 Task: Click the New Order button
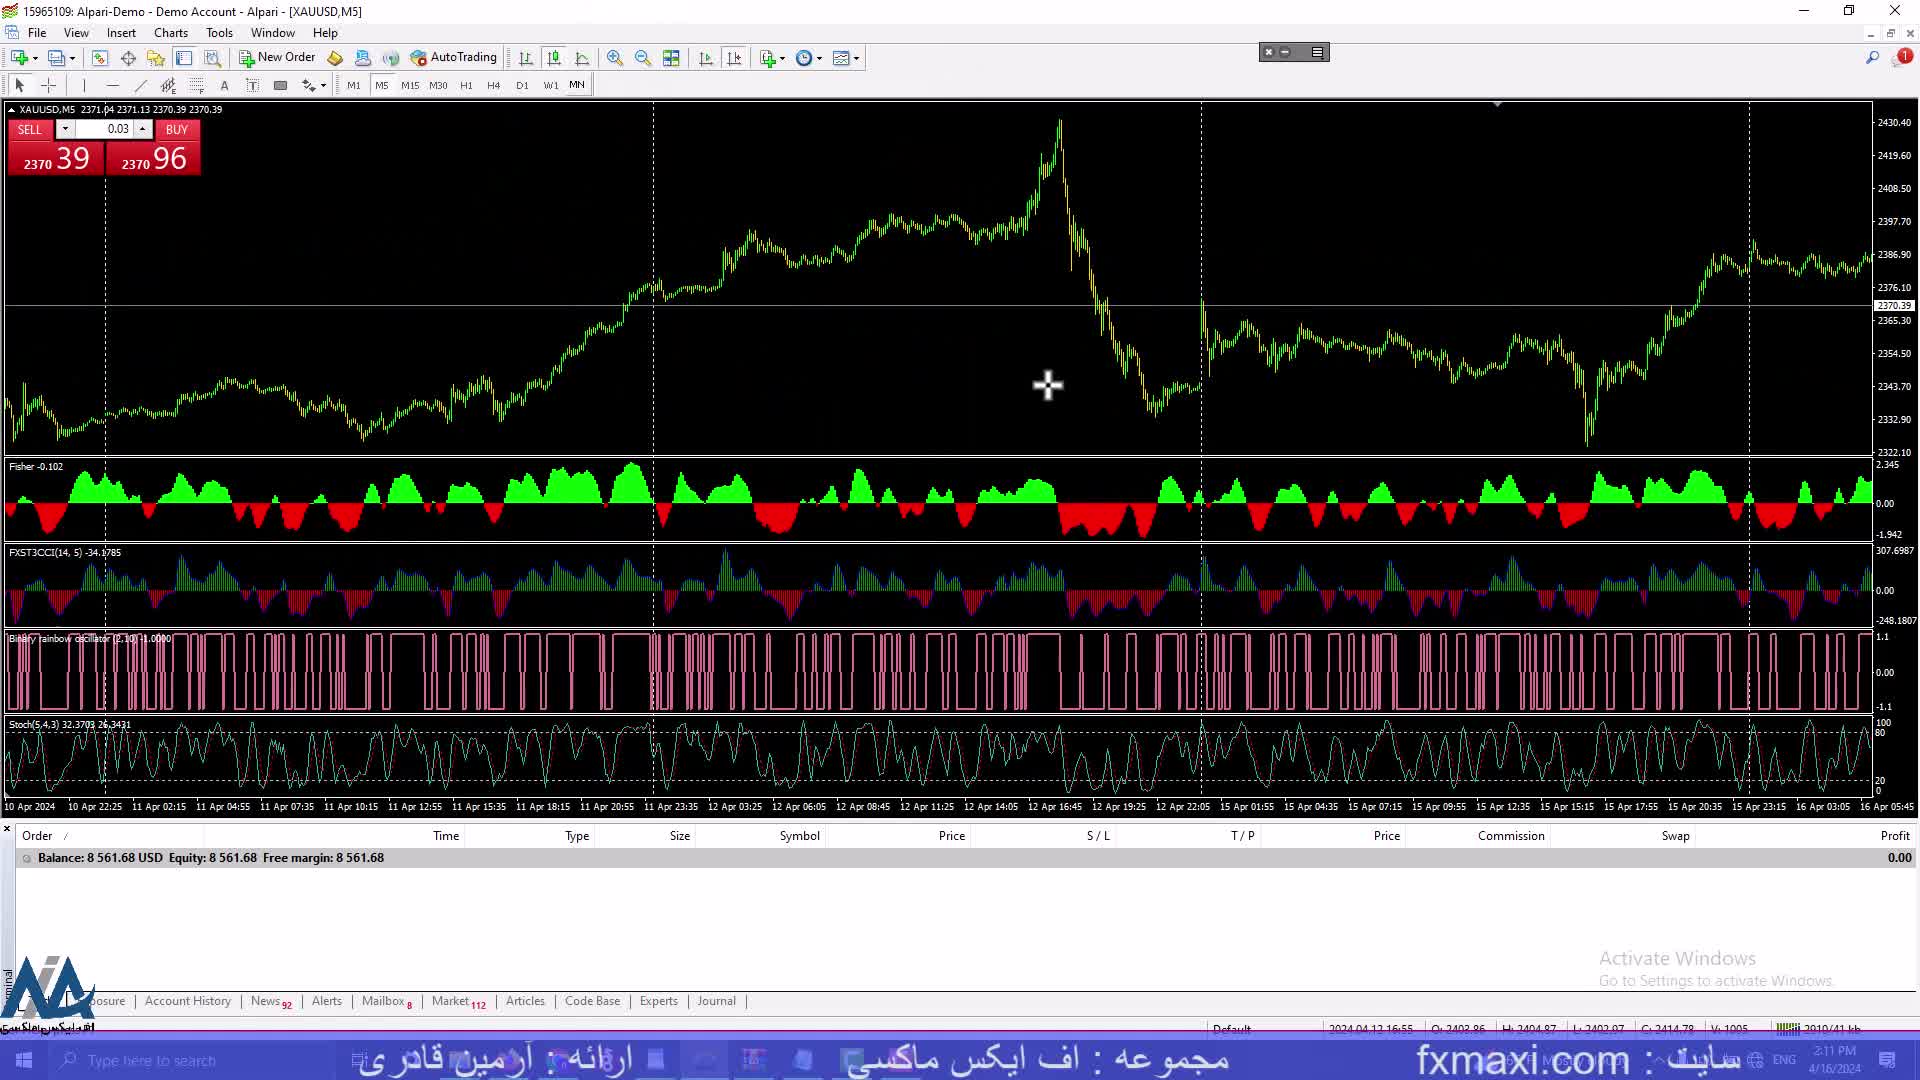pyautogui.click(x=277, y=58)
